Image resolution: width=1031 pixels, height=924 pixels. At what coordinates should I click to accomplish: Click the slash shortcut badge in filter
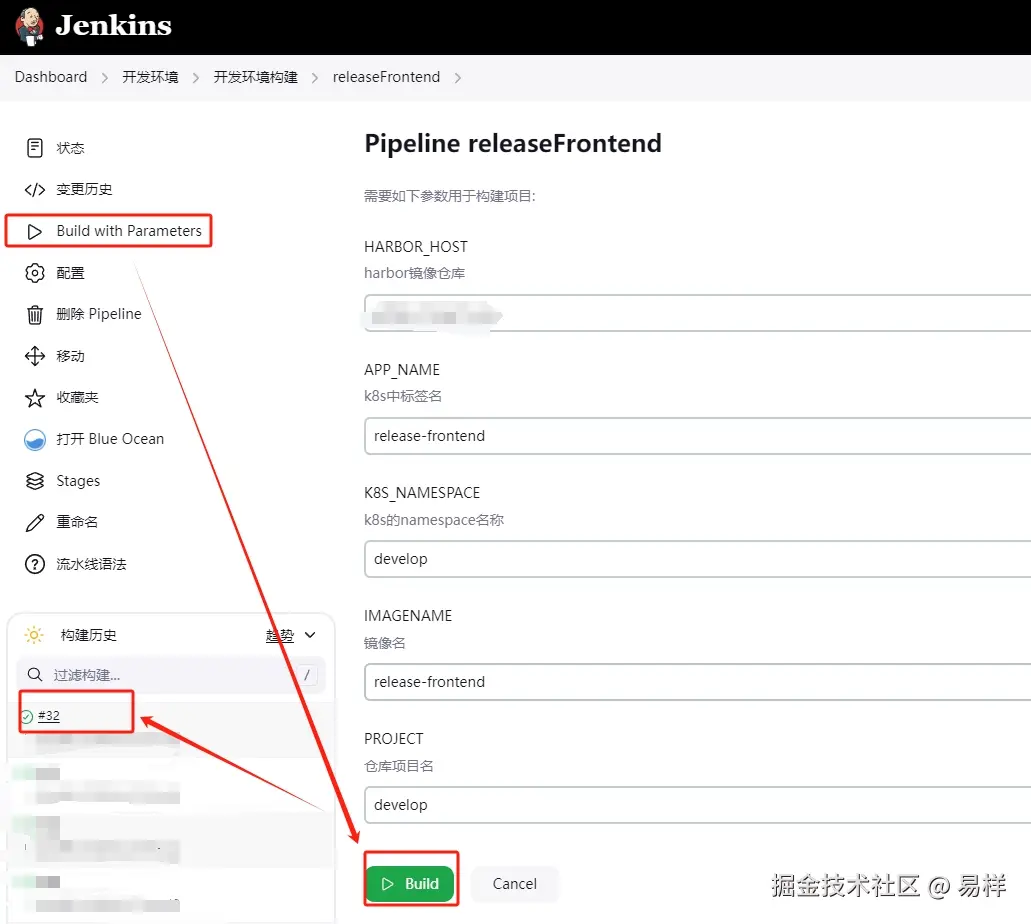point(306,675)
